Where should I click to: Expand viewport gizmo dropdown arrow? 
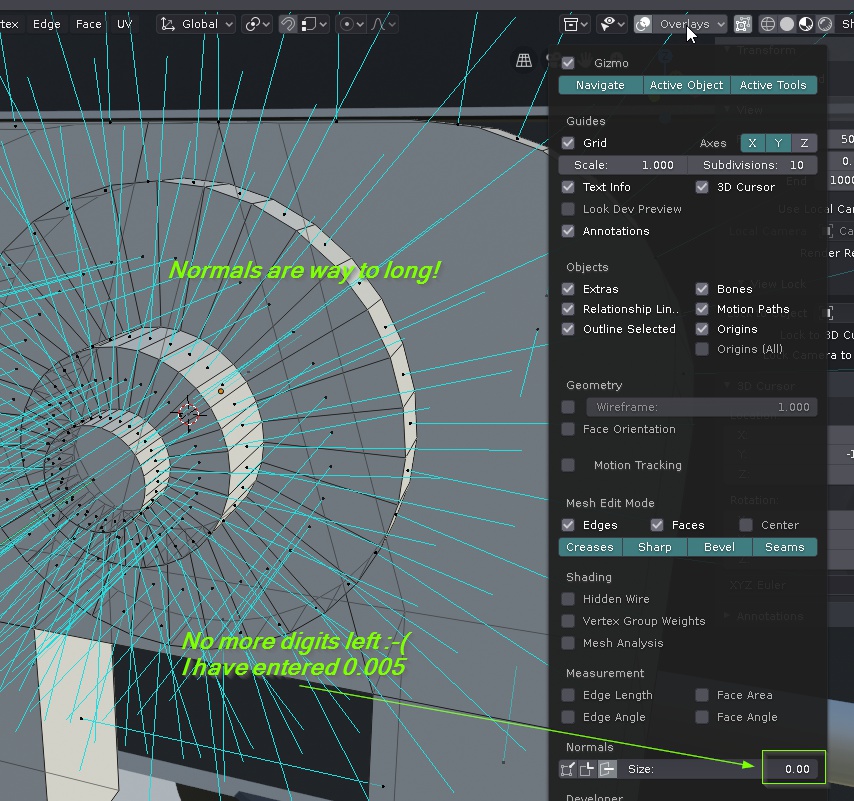click(621, 25)
